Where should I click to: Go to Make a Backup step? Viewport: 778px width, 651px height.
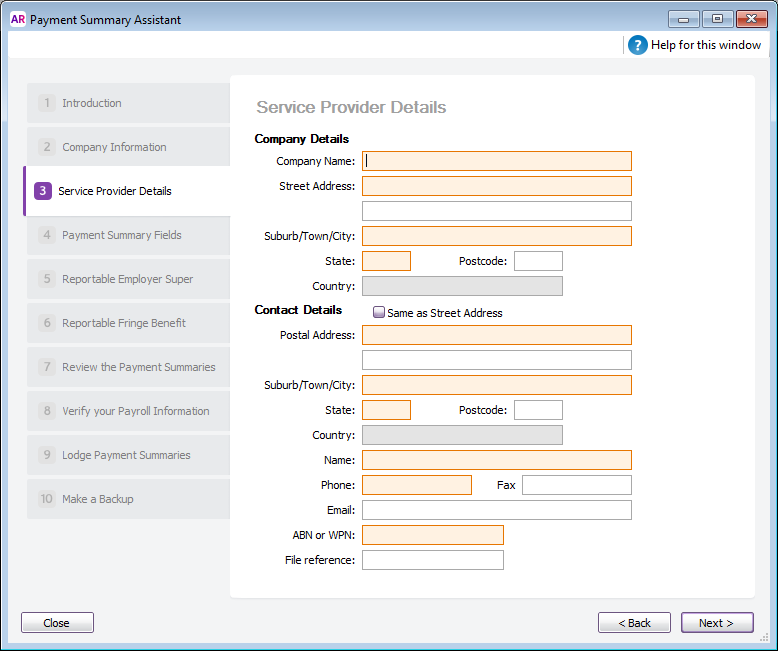click(x=129, y=499)
